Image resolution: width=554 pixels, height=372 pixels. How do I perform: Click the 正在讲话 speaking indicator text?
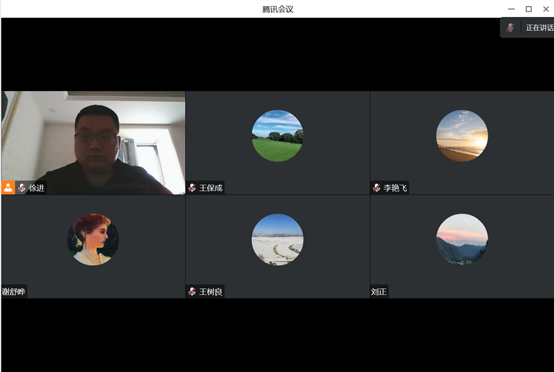540,28
